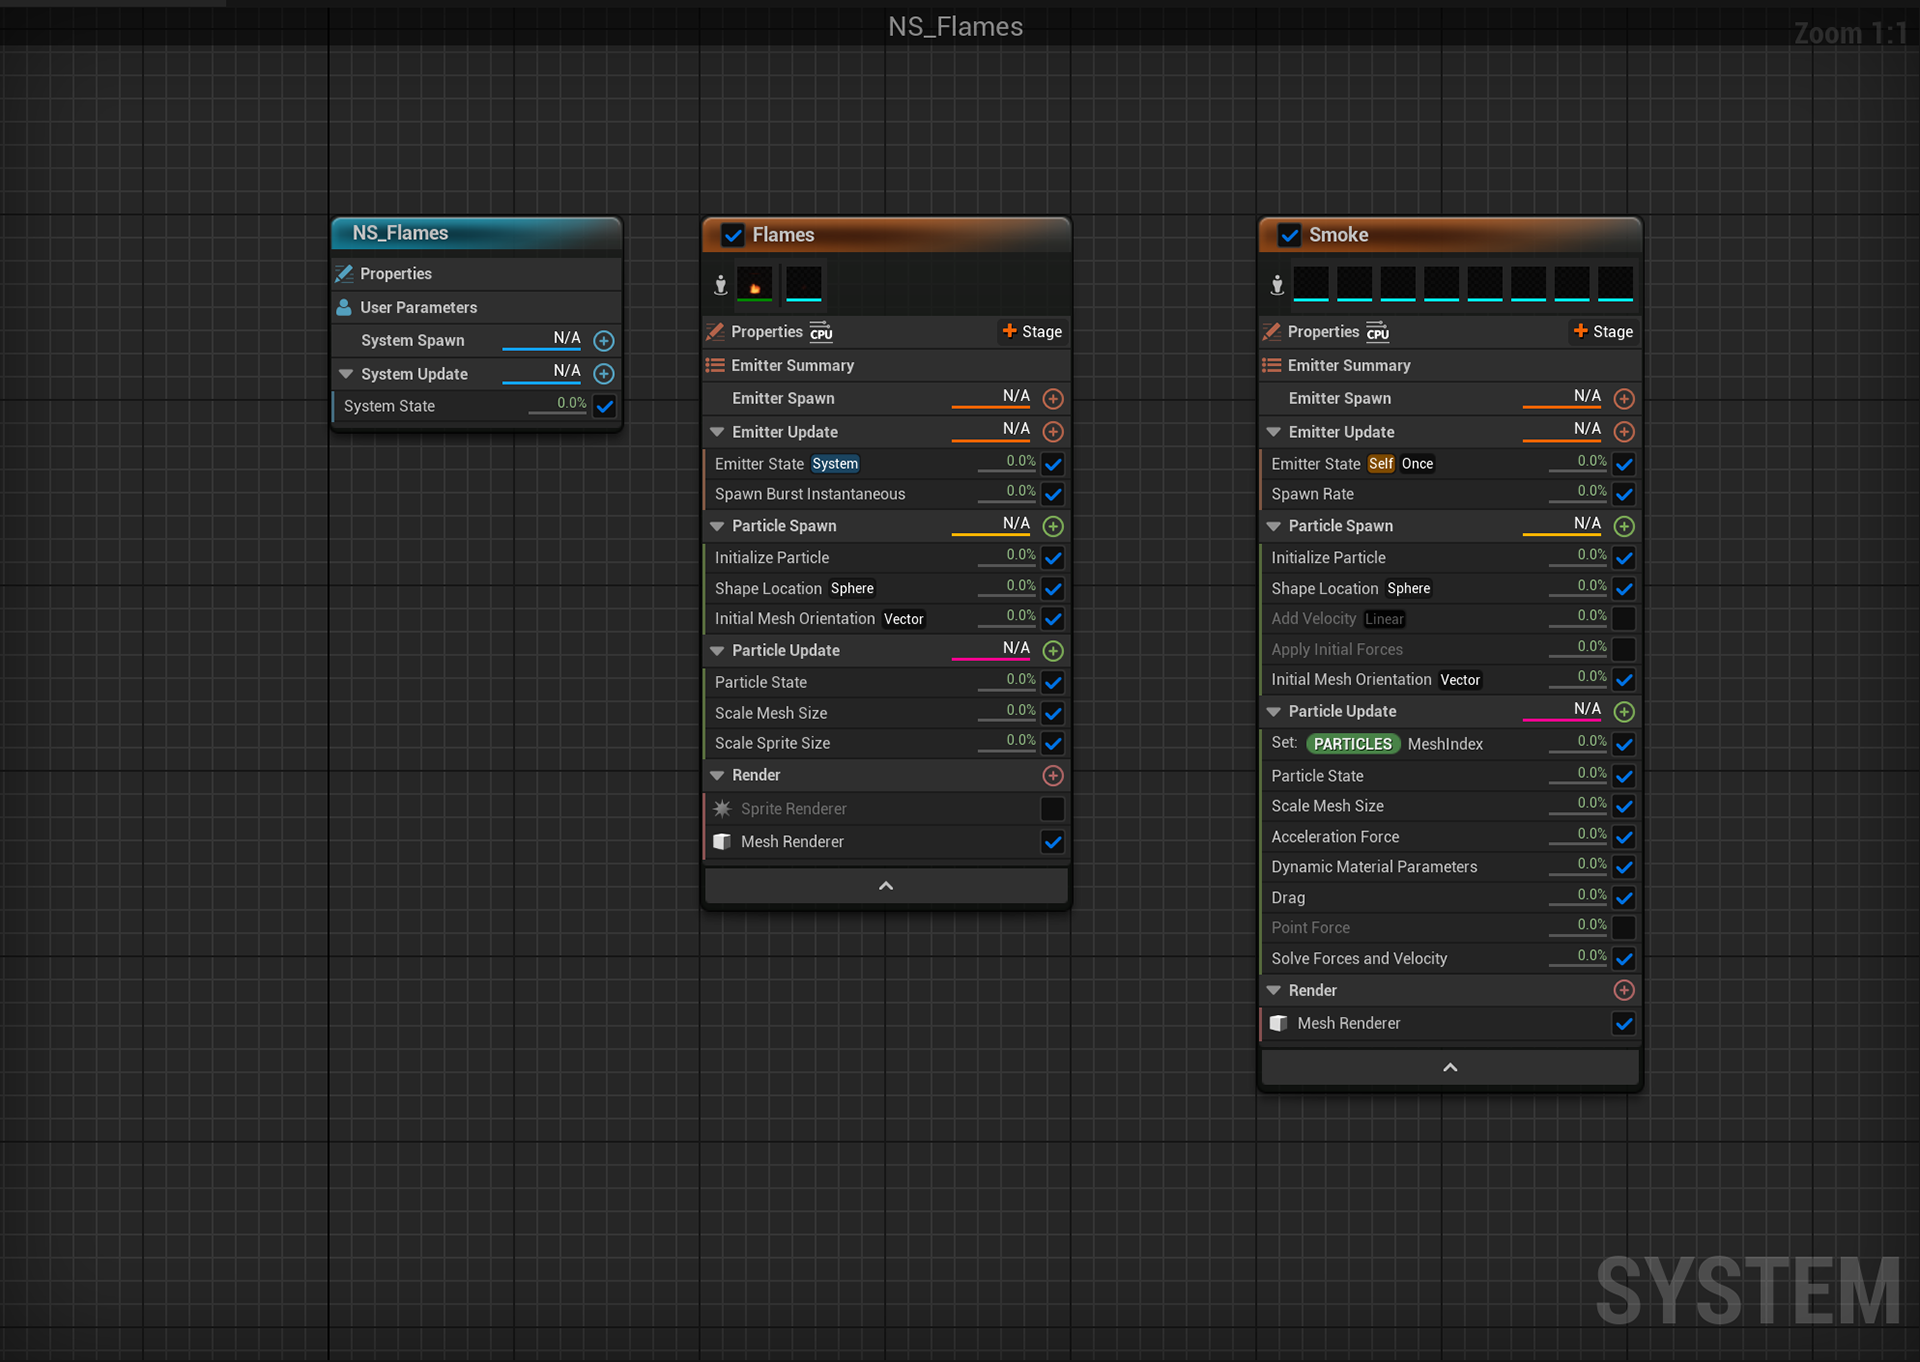
Task: Select the Smoke Acceleration Force module
Action: (x=1335, y=837)
